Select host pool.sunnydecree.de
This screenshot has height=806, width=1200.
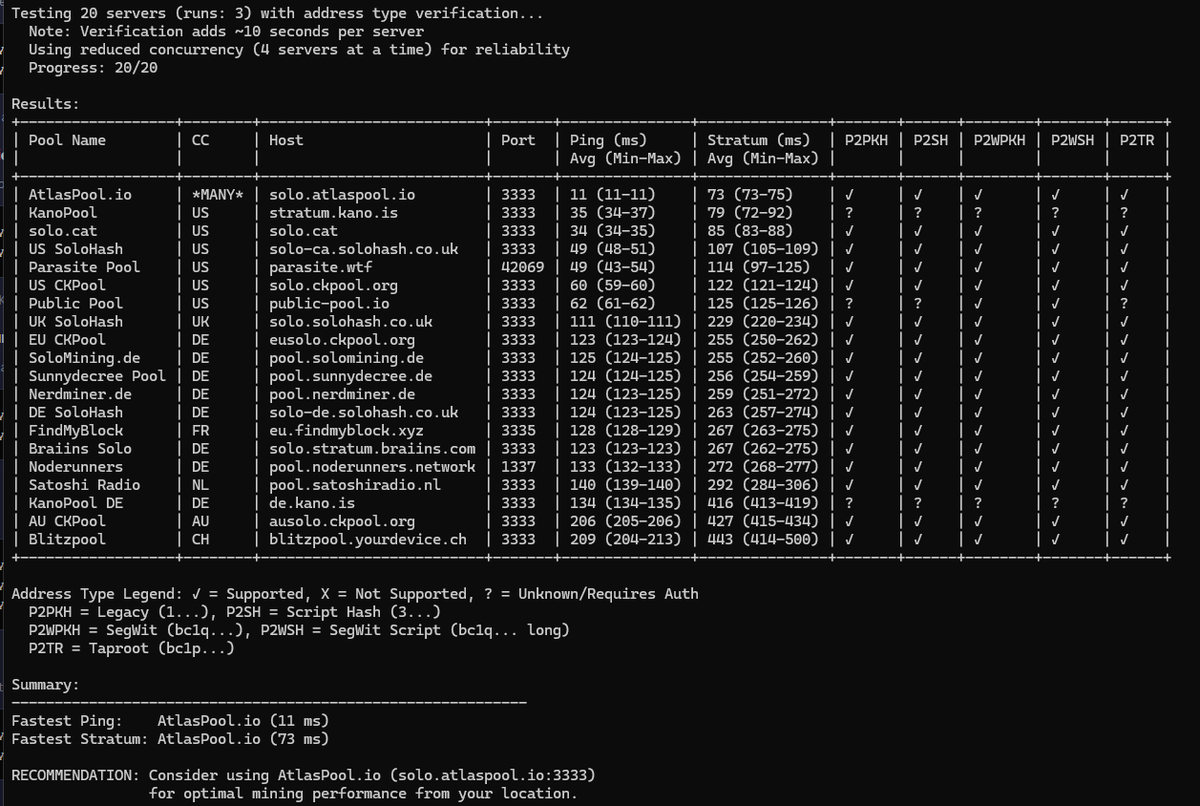pyautogui.click(x=351, y=376)
